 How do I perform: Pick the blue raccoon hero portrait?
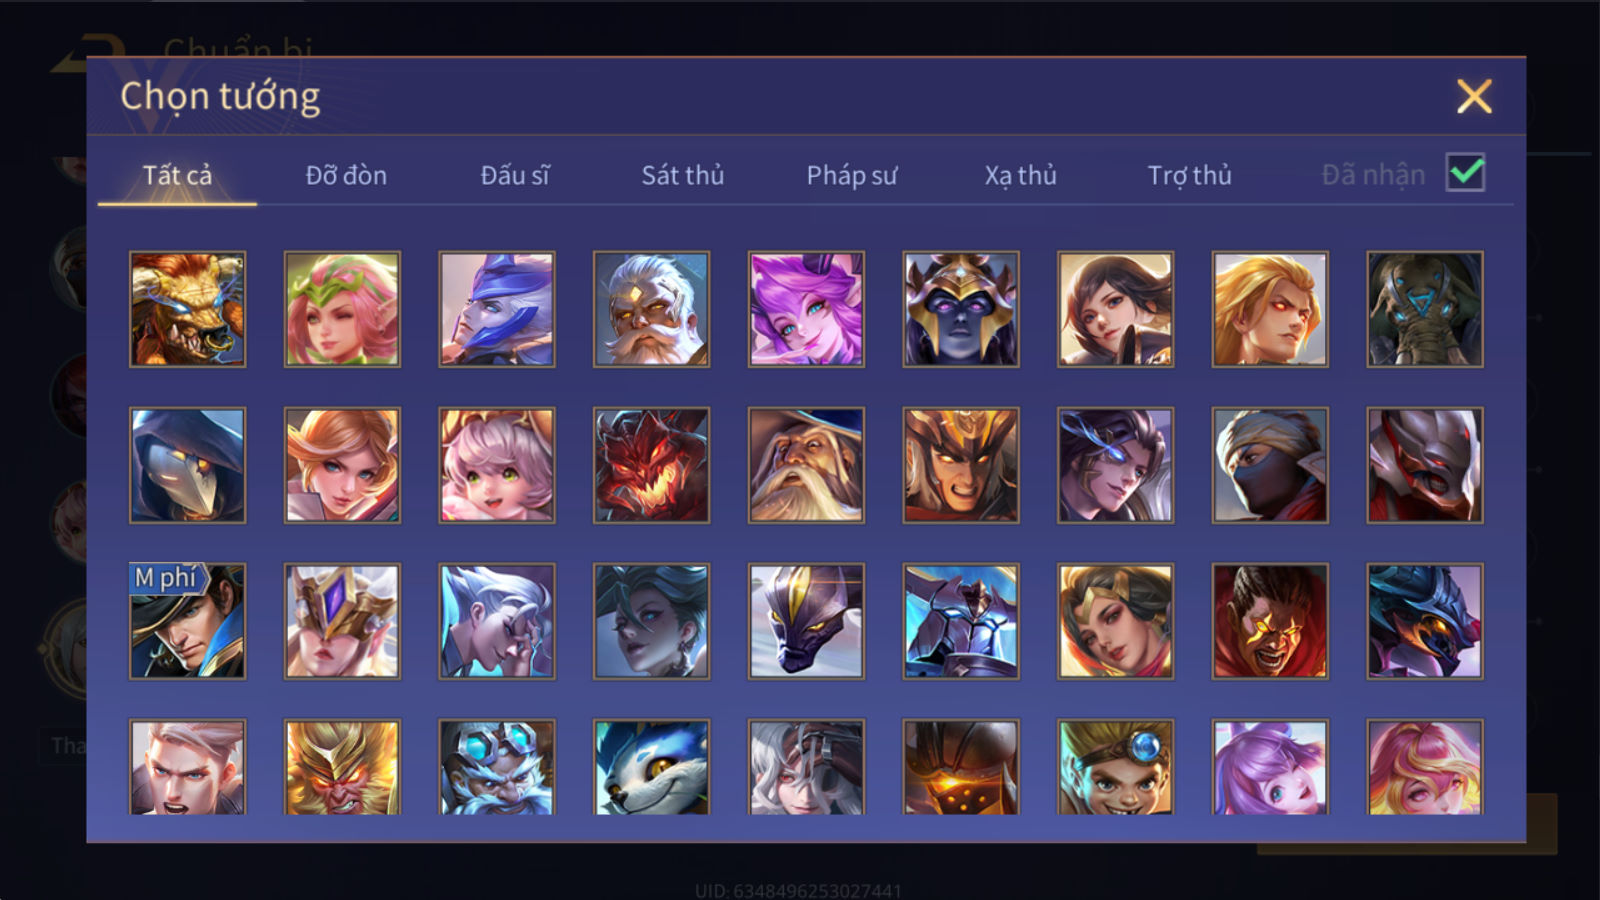(651, 767)
